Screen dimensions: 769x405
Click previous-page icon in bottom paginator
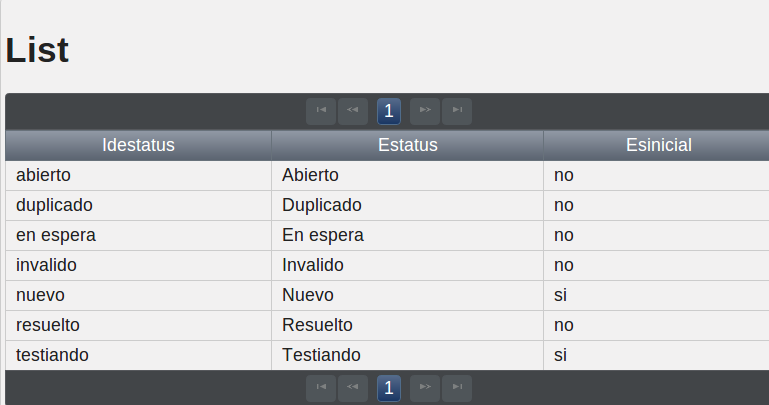[x=353, y=388]
